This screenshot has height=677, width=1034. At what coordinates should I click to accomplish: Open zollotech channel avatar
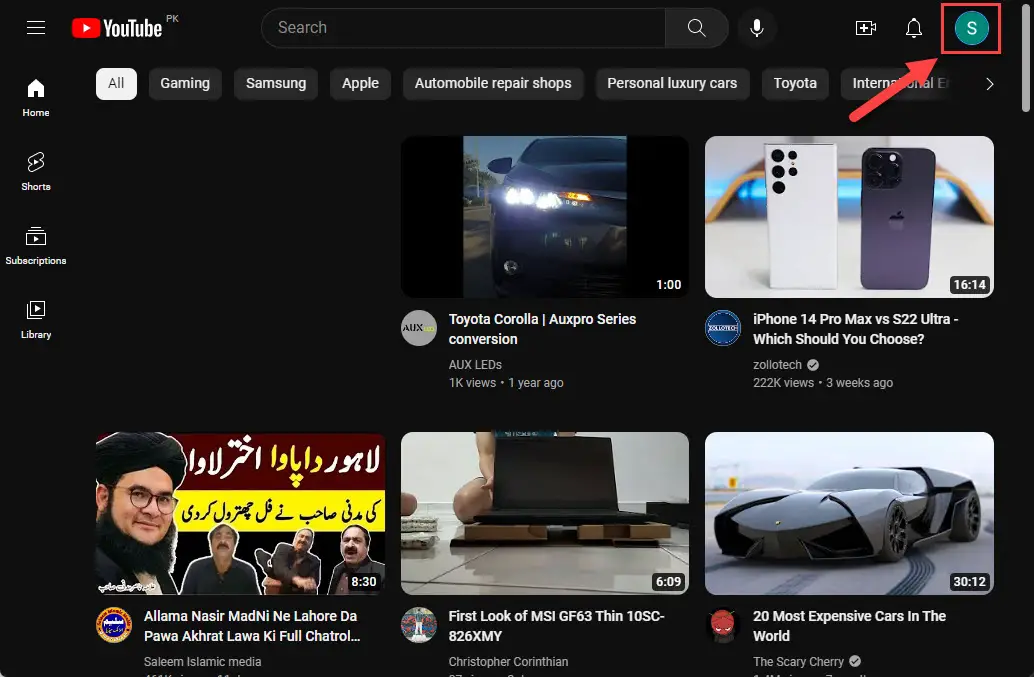(x=723, y=328)
